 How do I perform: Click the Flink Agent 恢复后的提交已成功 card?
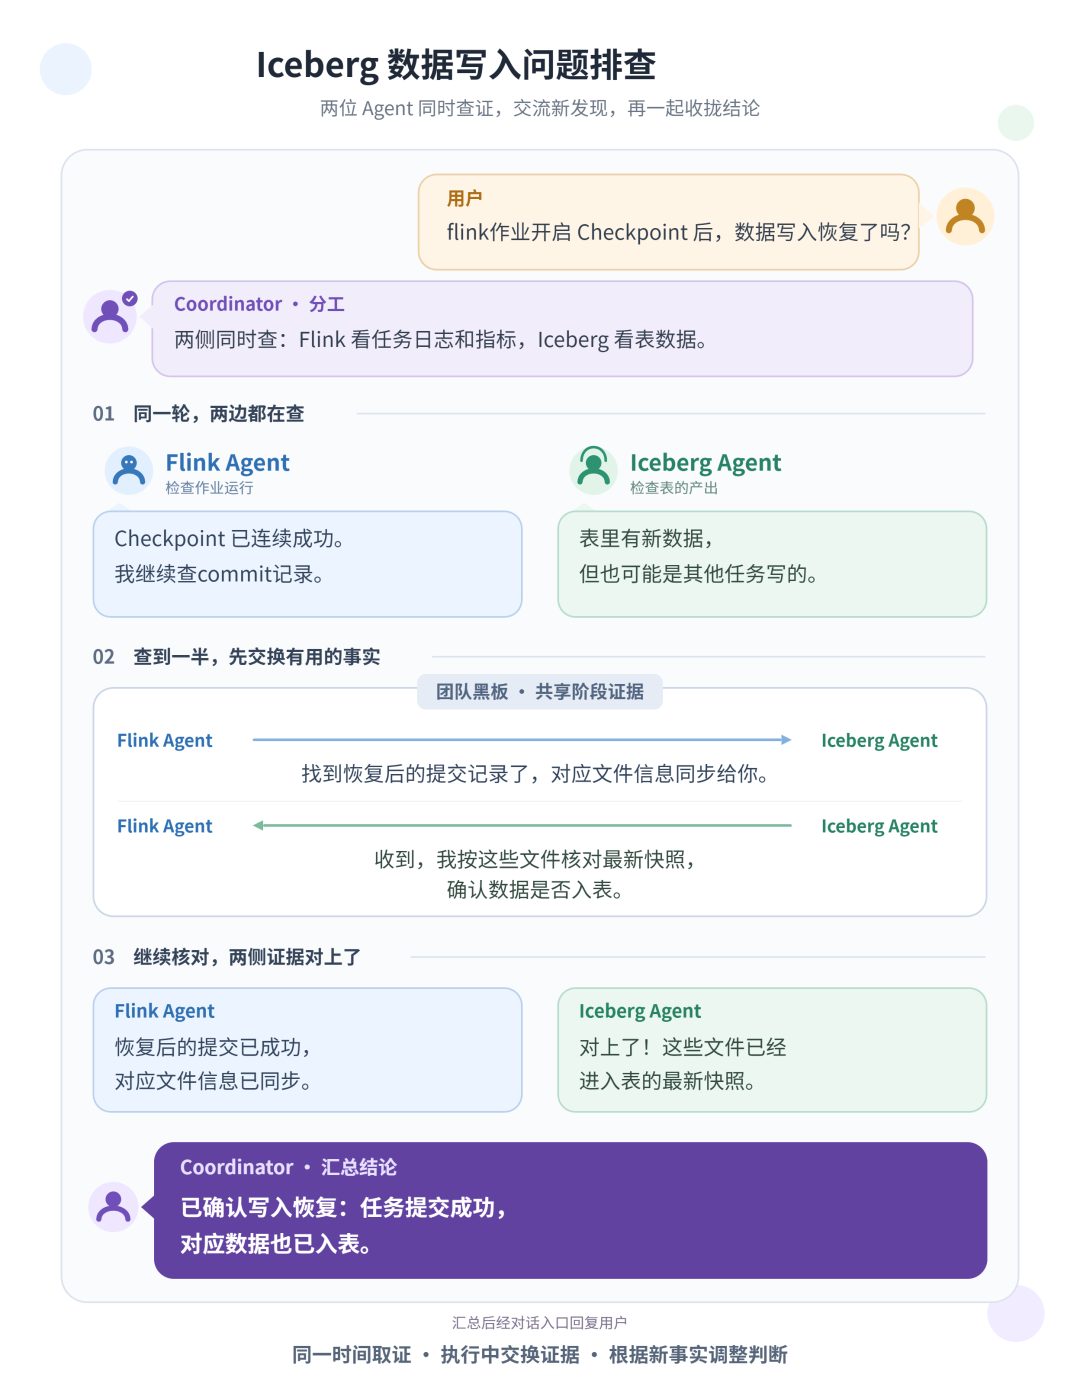tap(308, 1050)
